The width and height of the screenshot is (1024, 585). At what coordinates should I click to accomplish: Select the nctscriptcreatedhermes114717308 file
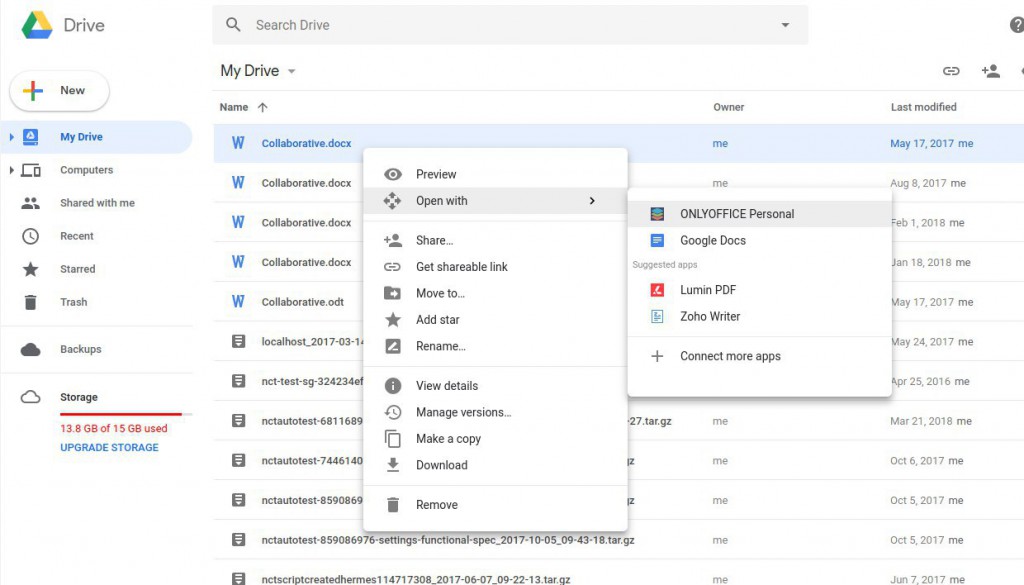pos(416,580)
